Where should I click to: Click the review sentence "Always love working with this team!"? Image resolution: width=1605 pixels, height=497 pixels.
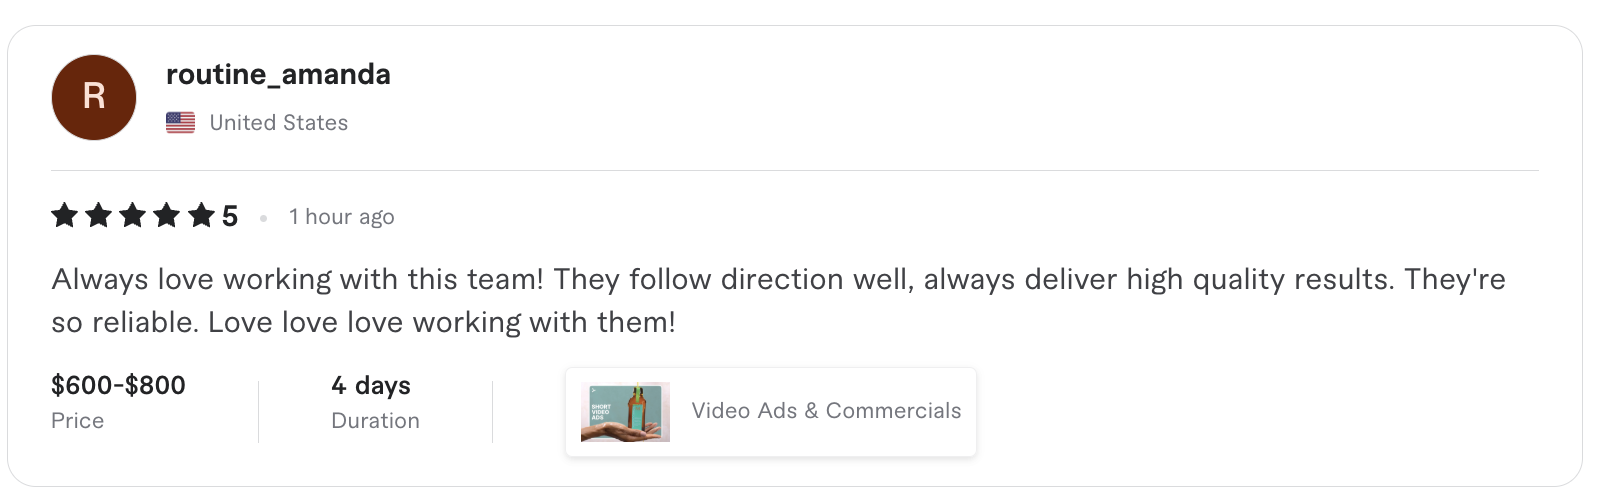298,279
